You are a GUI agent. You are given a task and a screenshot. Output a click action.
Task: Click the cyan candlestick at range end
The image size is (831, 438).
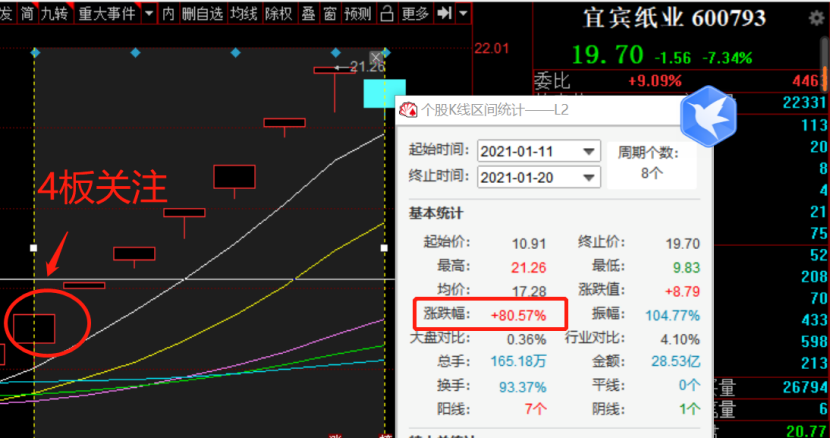[384, 94]
